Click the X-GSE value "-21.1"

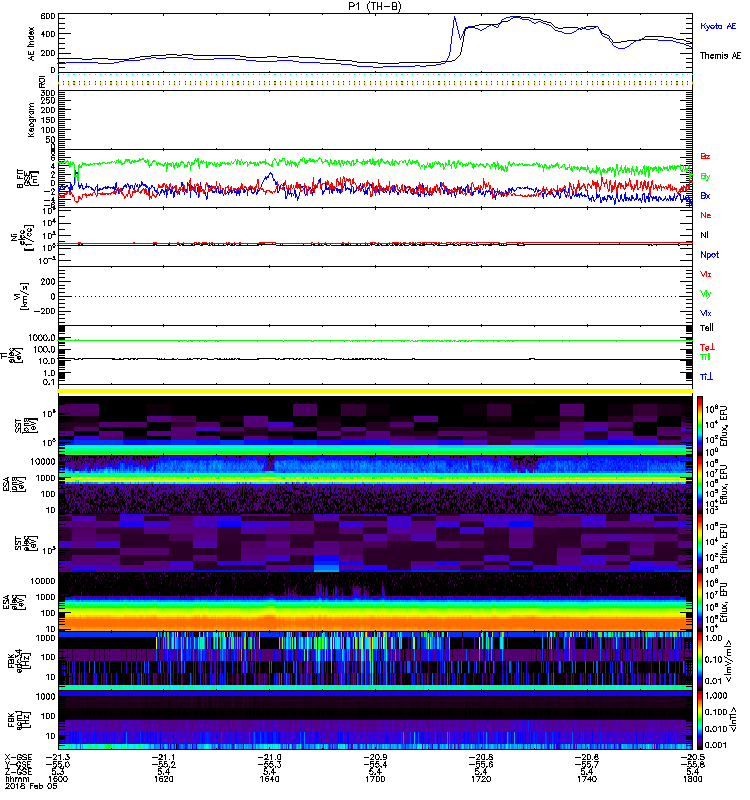[164, 757]
